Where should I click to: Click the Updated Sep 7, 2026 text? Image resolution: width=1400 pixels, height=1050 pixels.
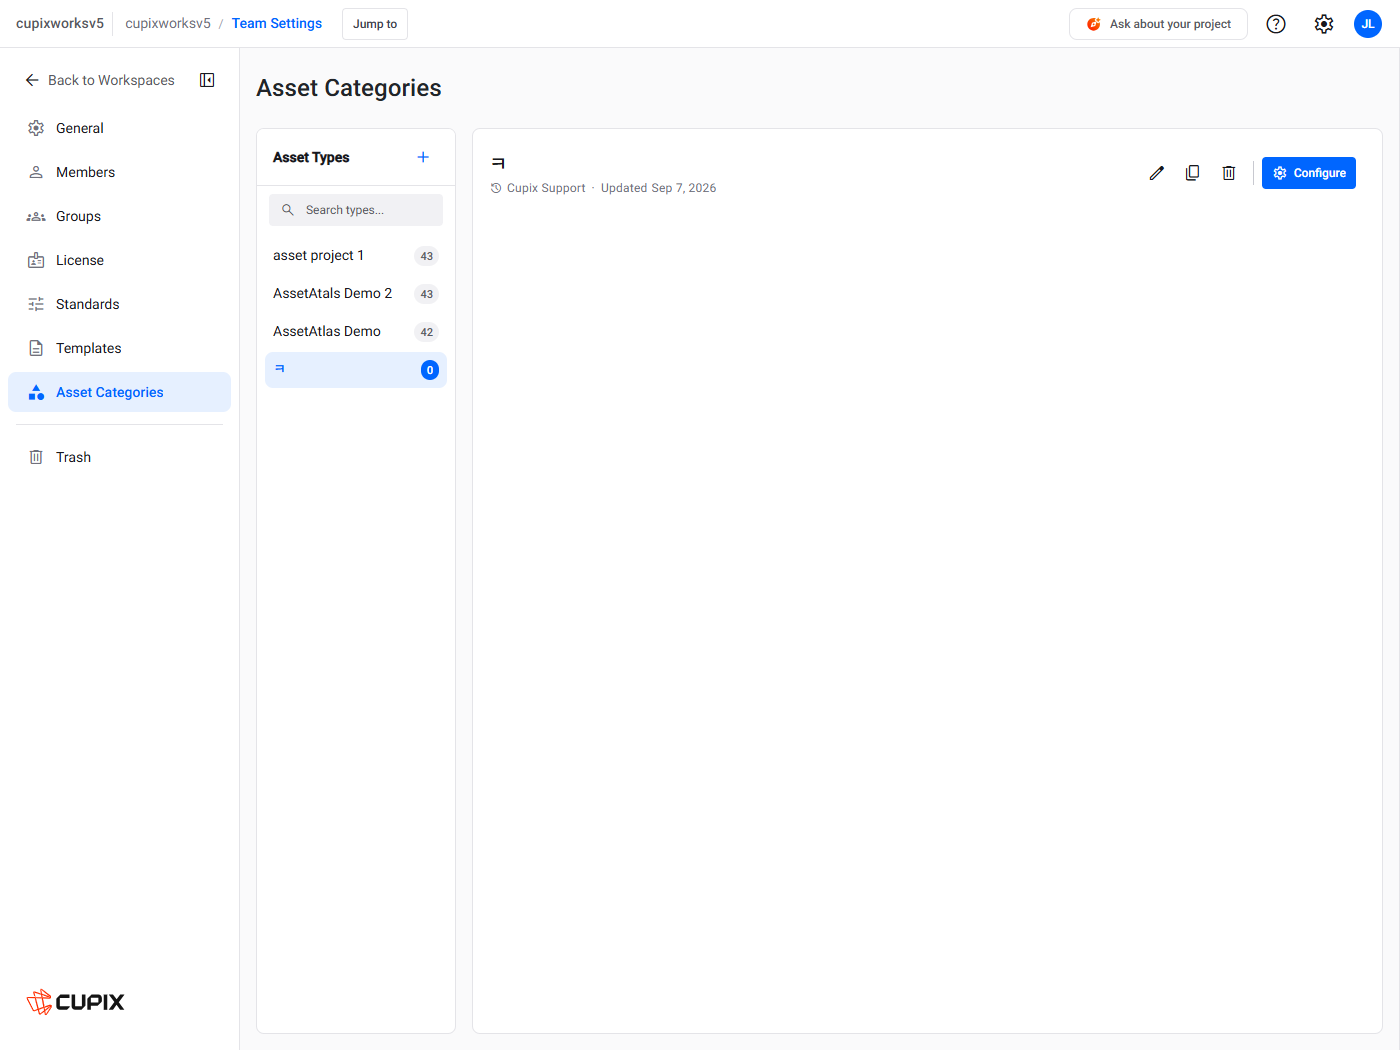point(659,188)
